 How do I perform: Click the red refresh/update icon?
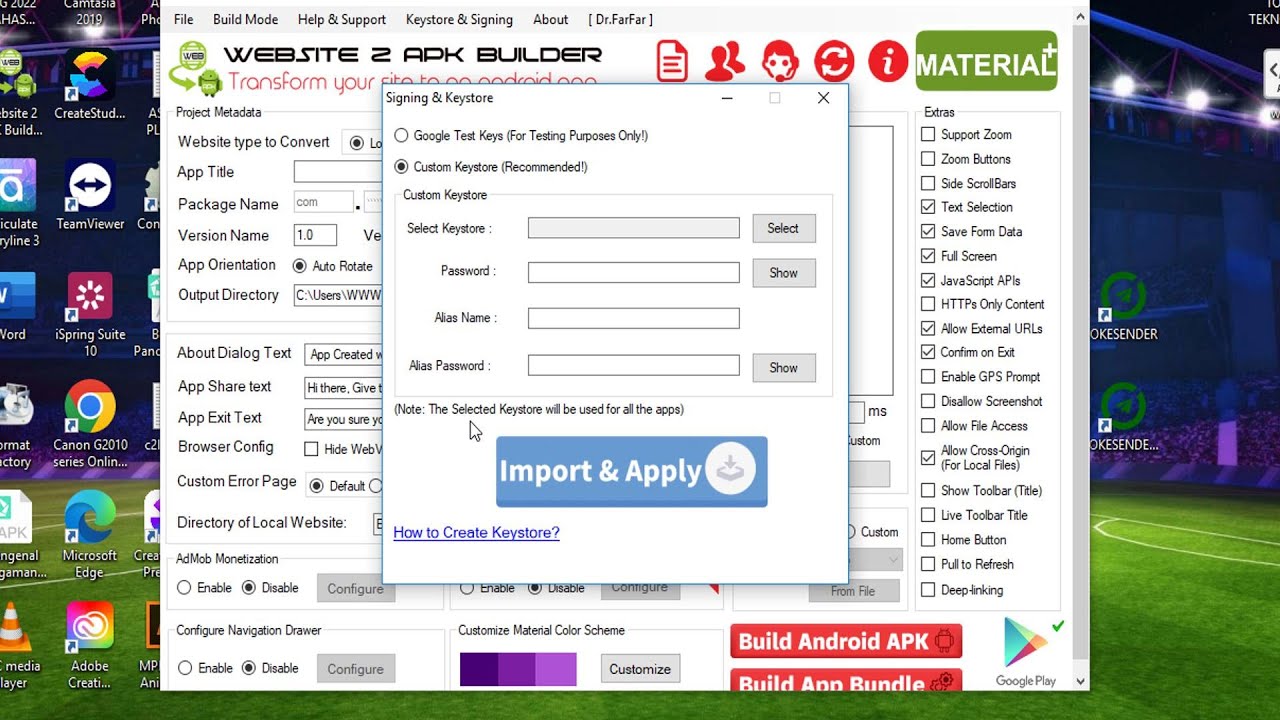pos(833,61)
